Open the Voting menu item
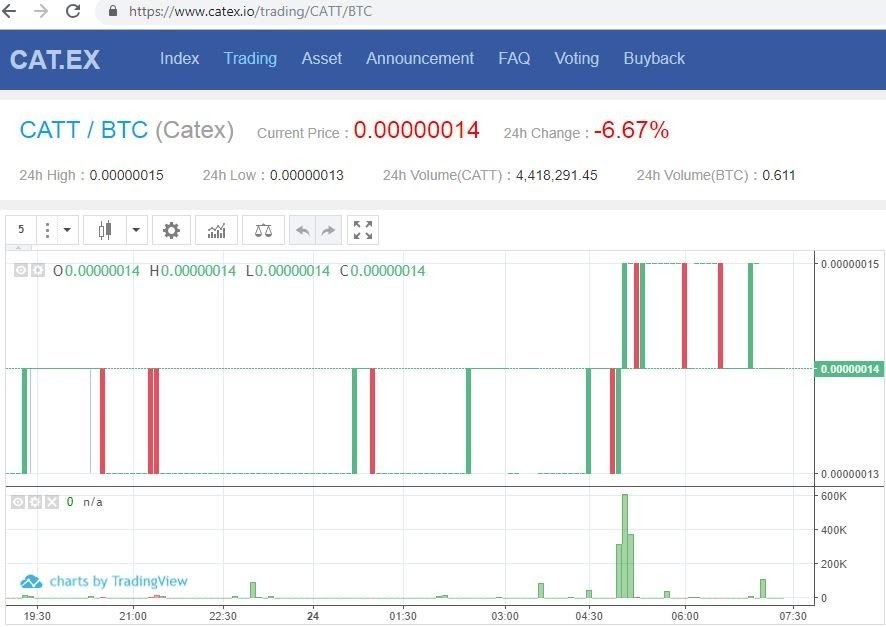Image resolution: width=886 pixels, height=627 pixels. [x=576, y=59]
